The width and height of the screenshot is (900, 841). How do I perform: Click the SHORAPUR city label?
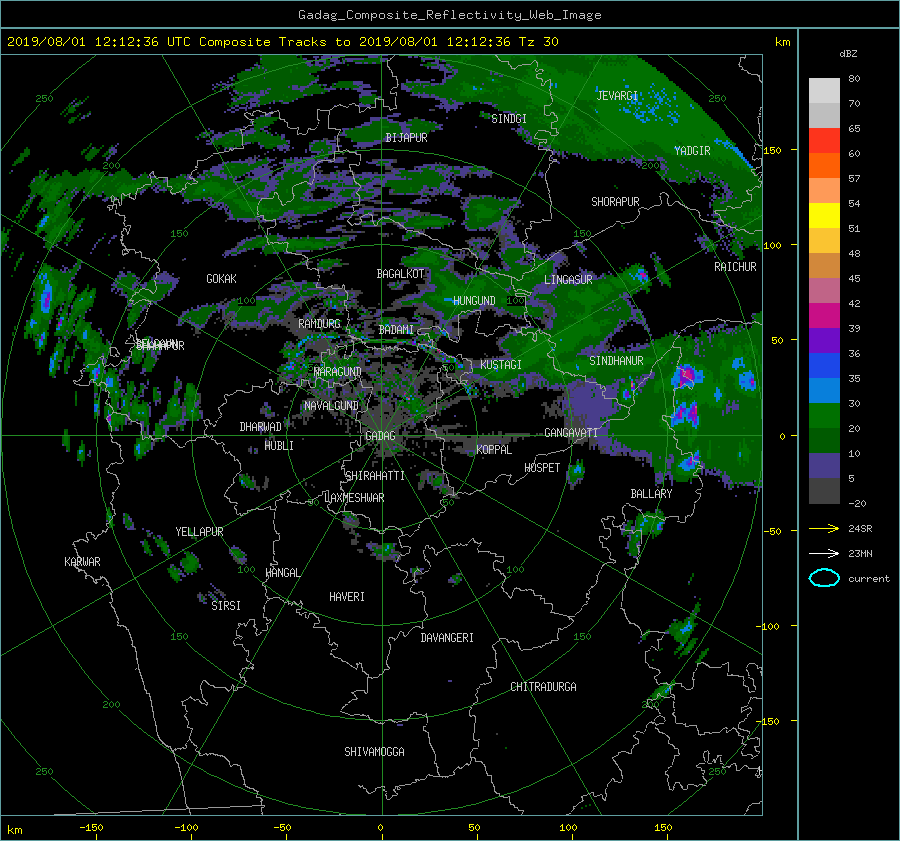[615, 202]
